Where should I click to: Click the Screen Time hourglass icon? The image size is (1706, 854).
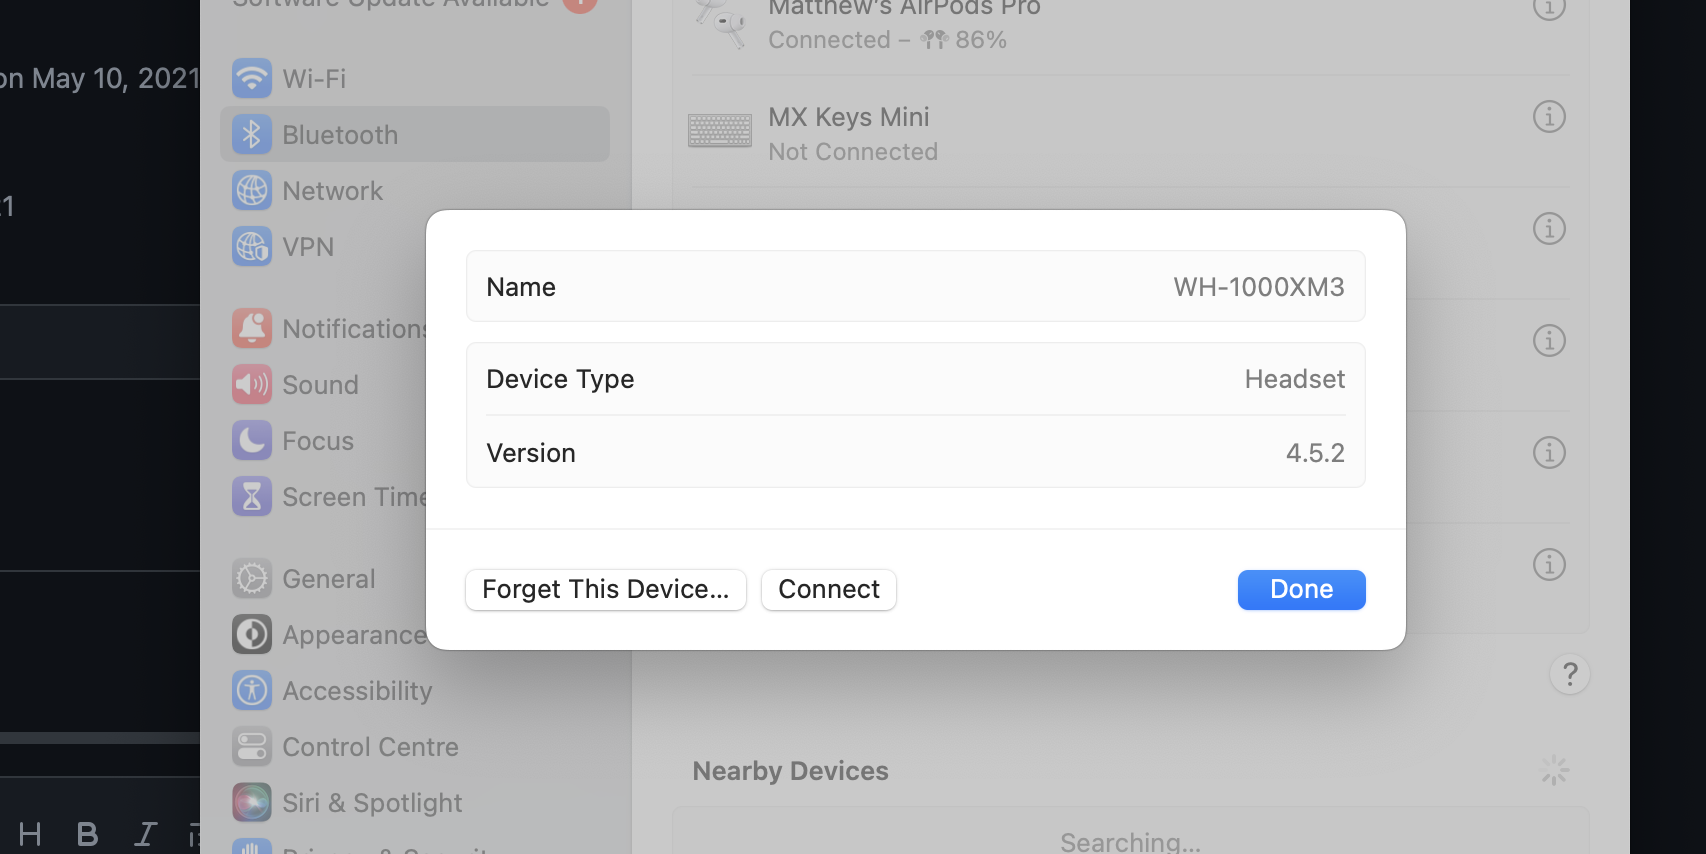[251, 496]
